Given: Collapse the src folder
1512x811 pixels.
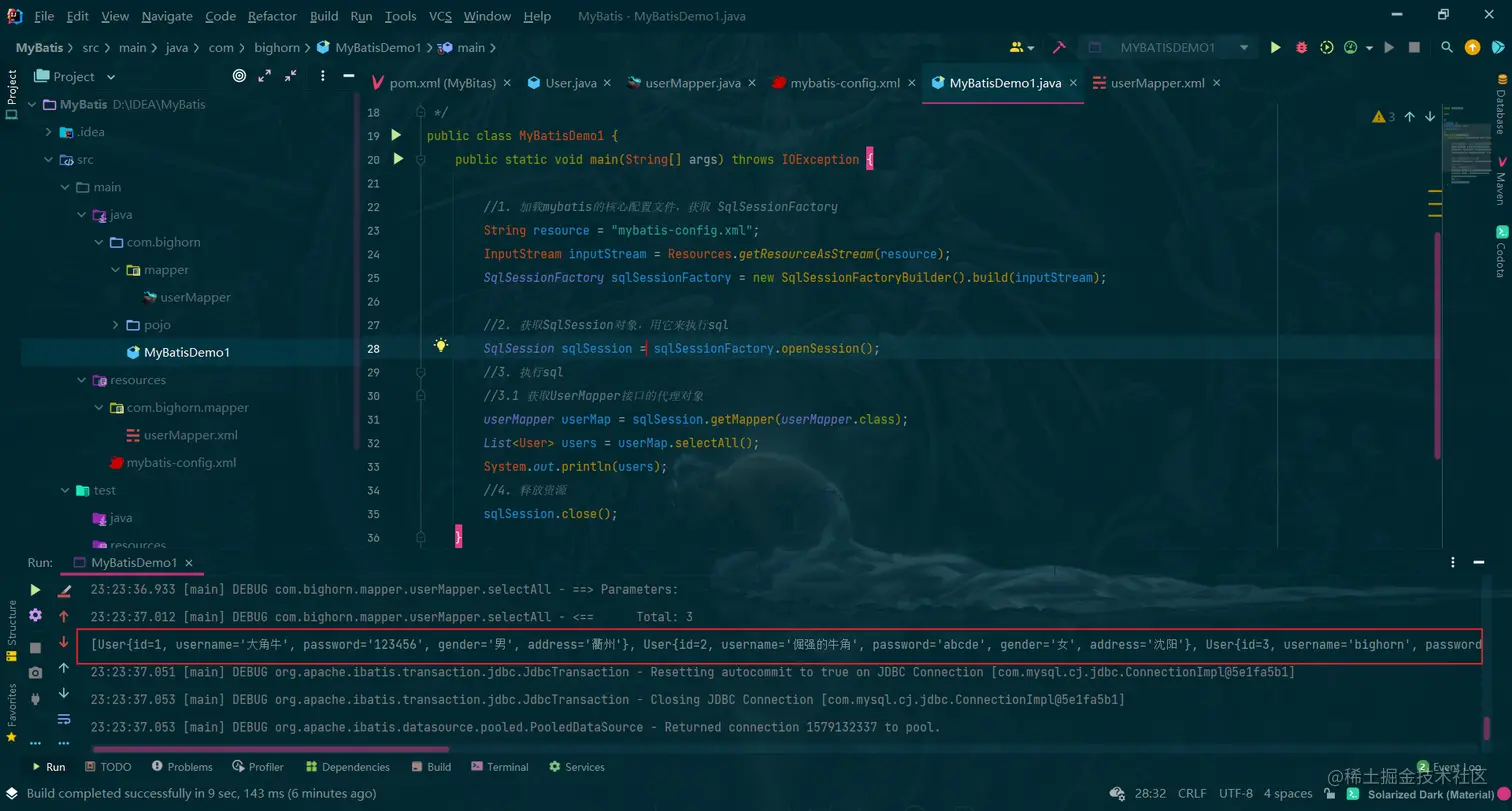Looking at the screenshot, I should coord(49,159).
